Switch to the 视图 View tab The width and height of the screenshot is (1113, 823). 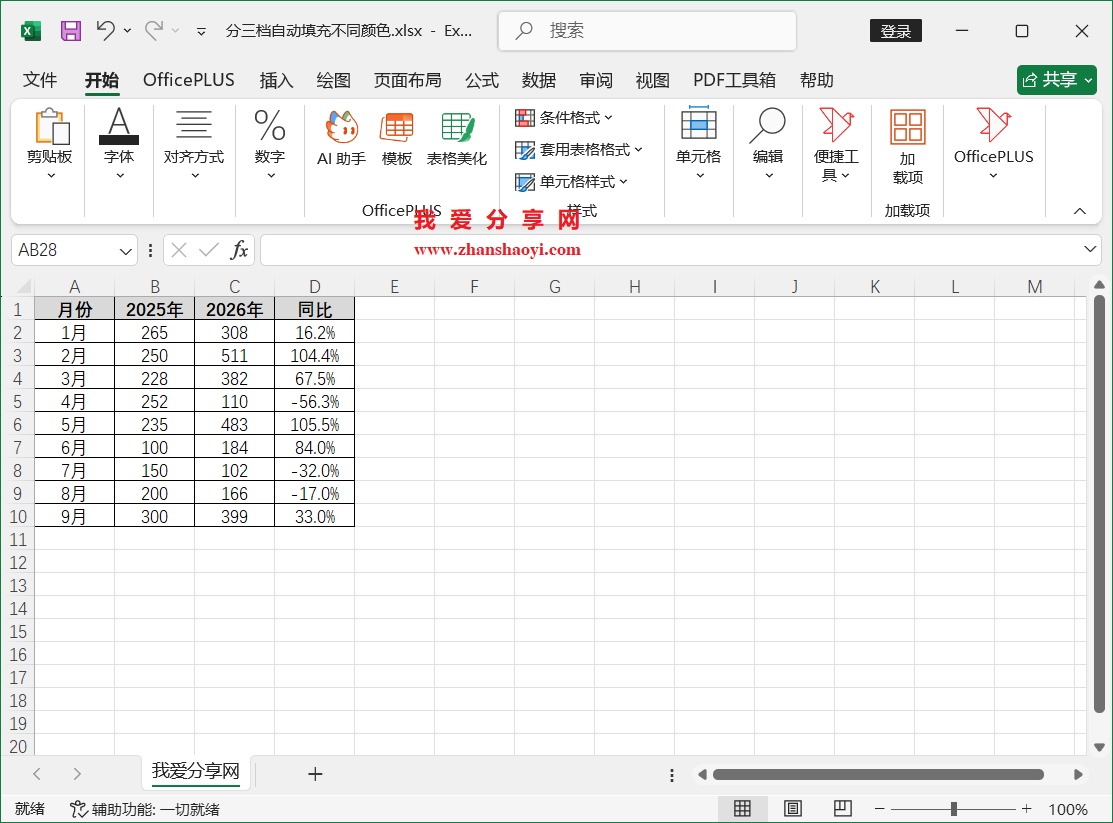coord(652,80)
